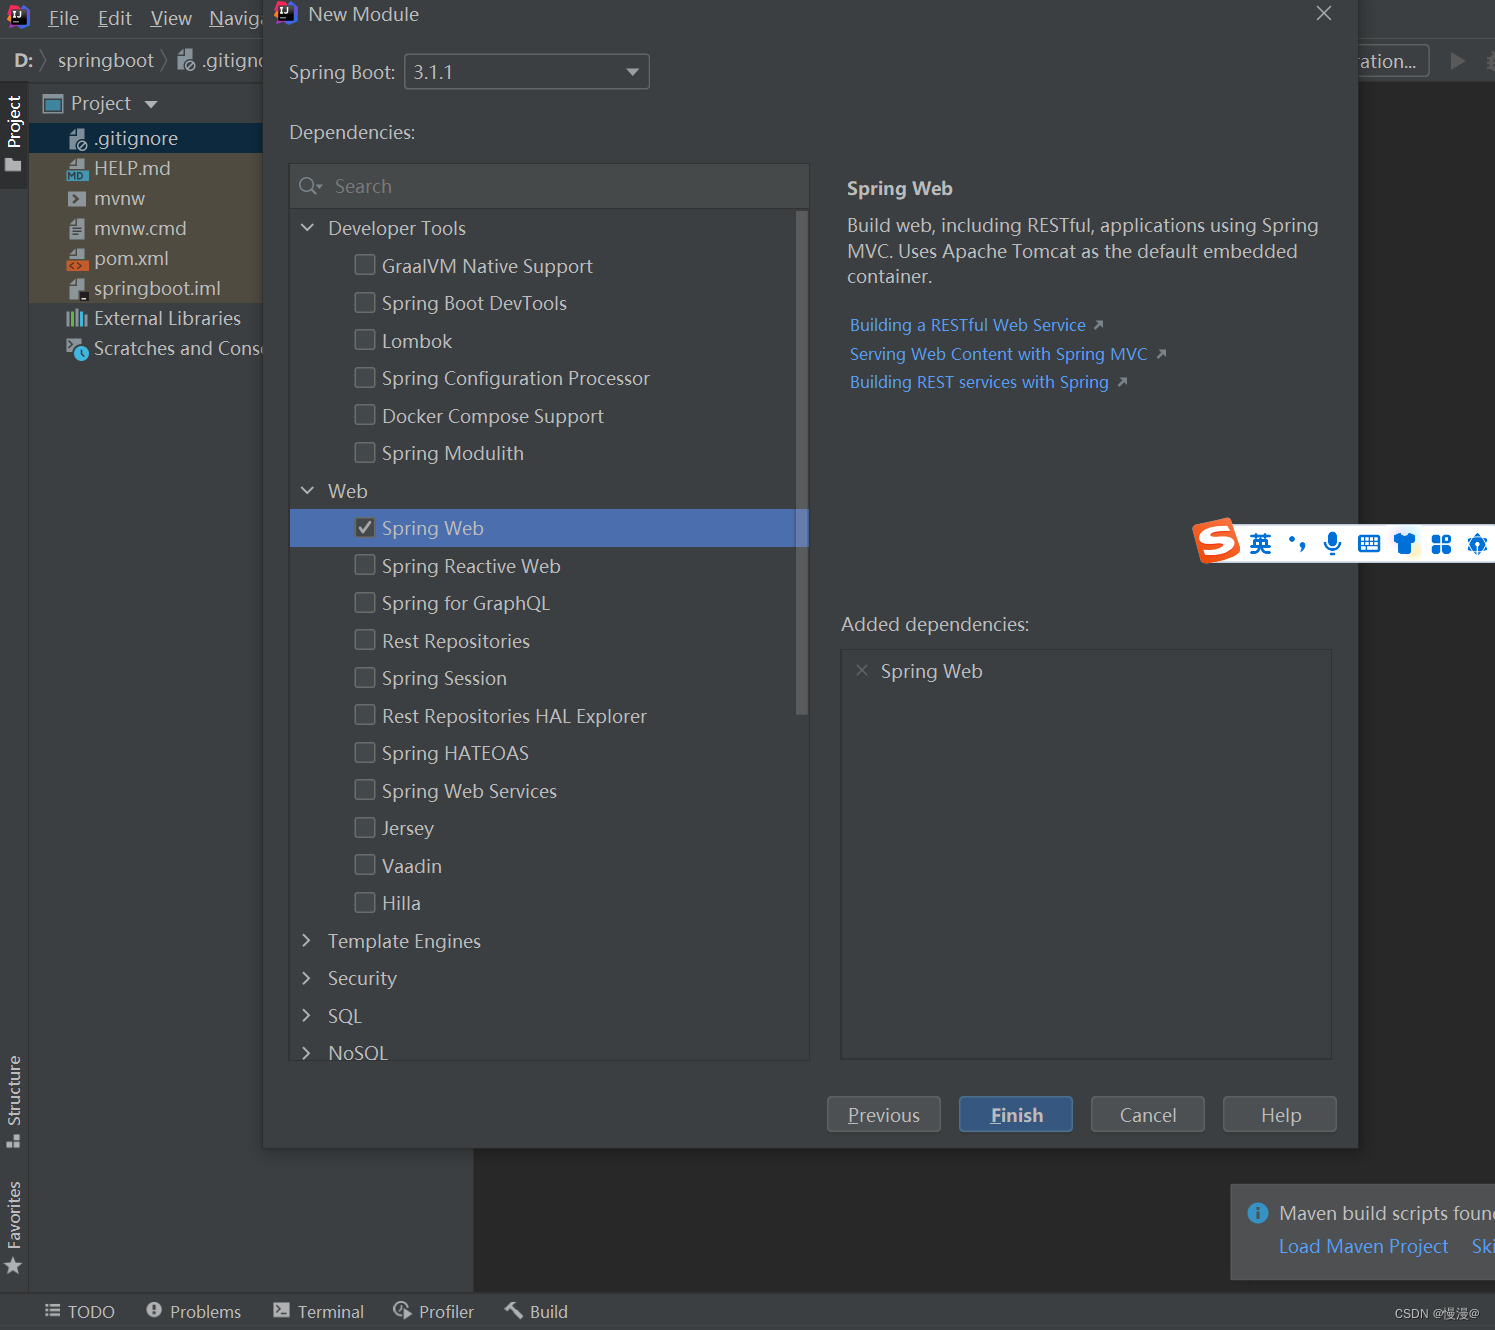The width and height of the screenshot is (1495, 1330).
Task: Click the dependencies Search field
Action: (x=549, y=186)
